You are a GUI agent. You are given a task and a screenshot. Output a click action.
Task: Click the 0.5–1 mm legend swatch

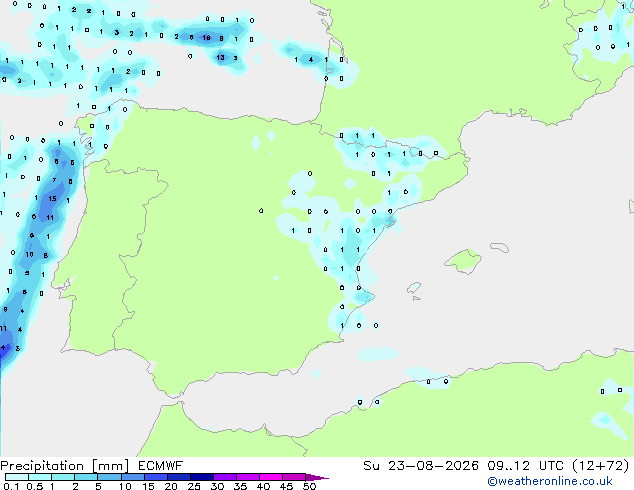[x=40, y=477]
